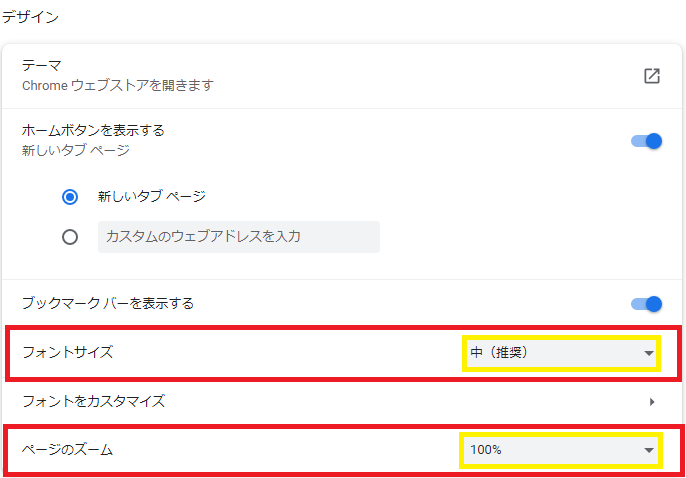Choose the custom web address radio button
Viewport: 686px width, 478px height.
pos(70,237)
